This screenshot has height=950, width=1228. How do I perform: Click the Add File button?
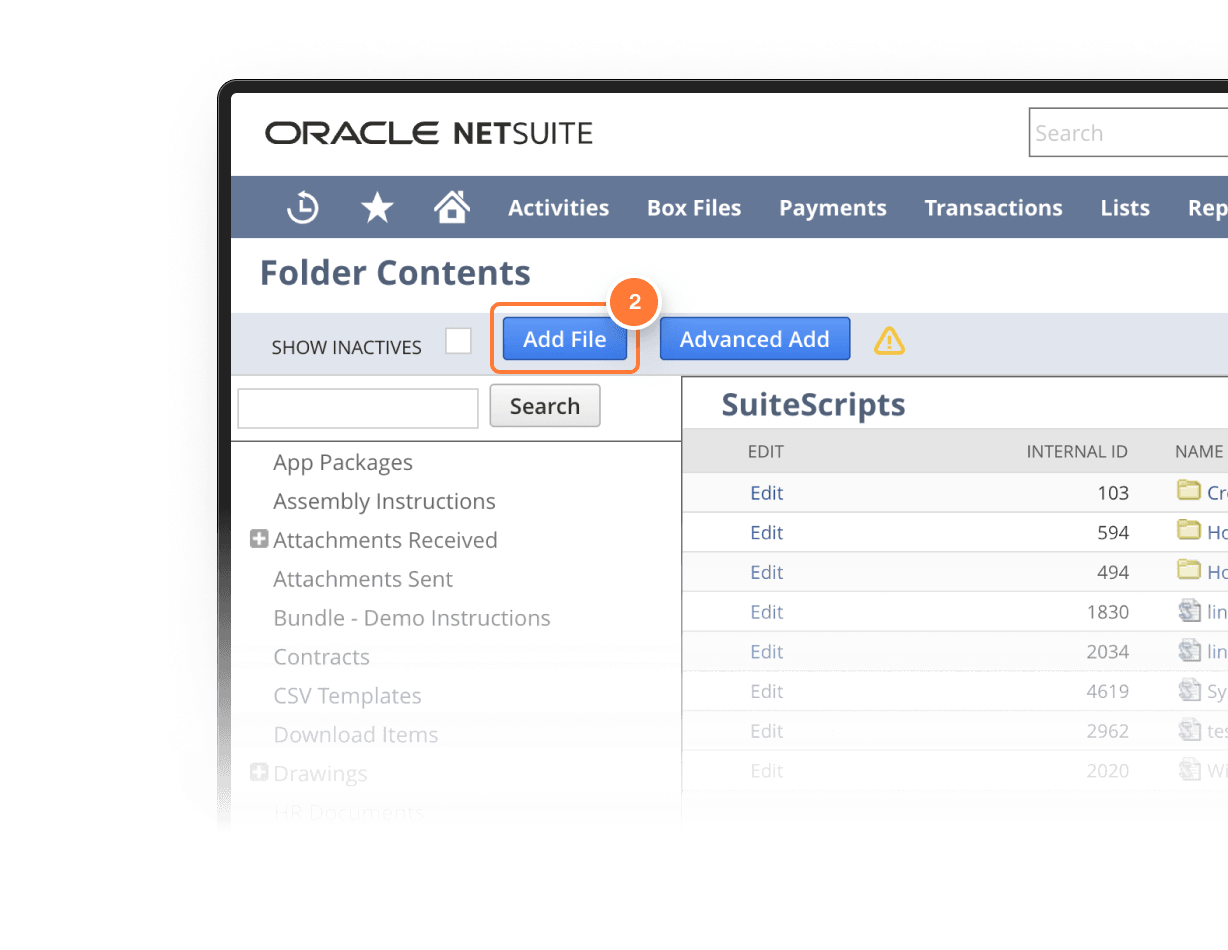tap(565, 339)
